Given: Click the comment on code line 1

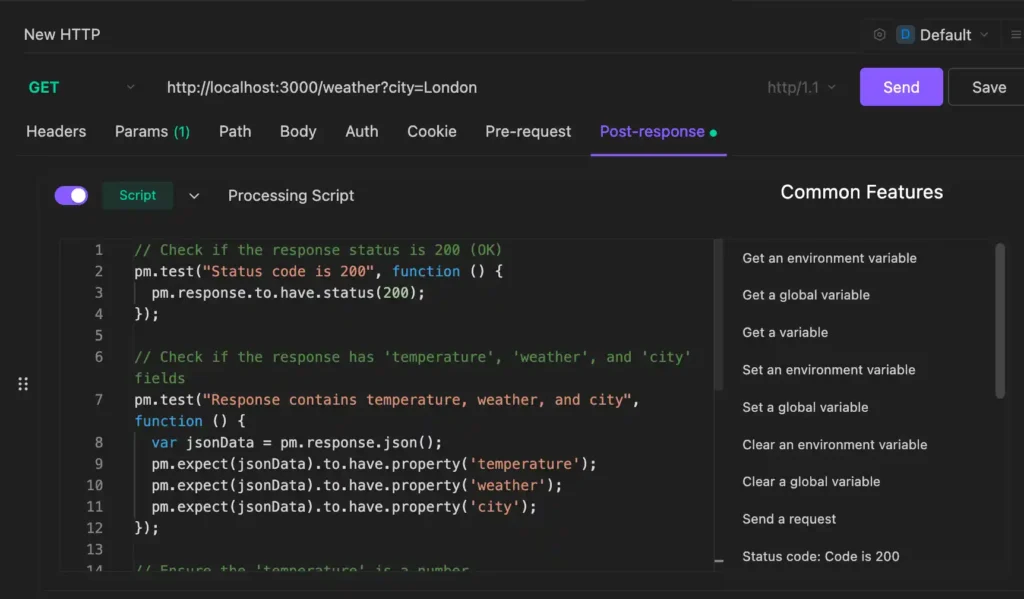Looking at the screenshot, I should tap(318, 250).
